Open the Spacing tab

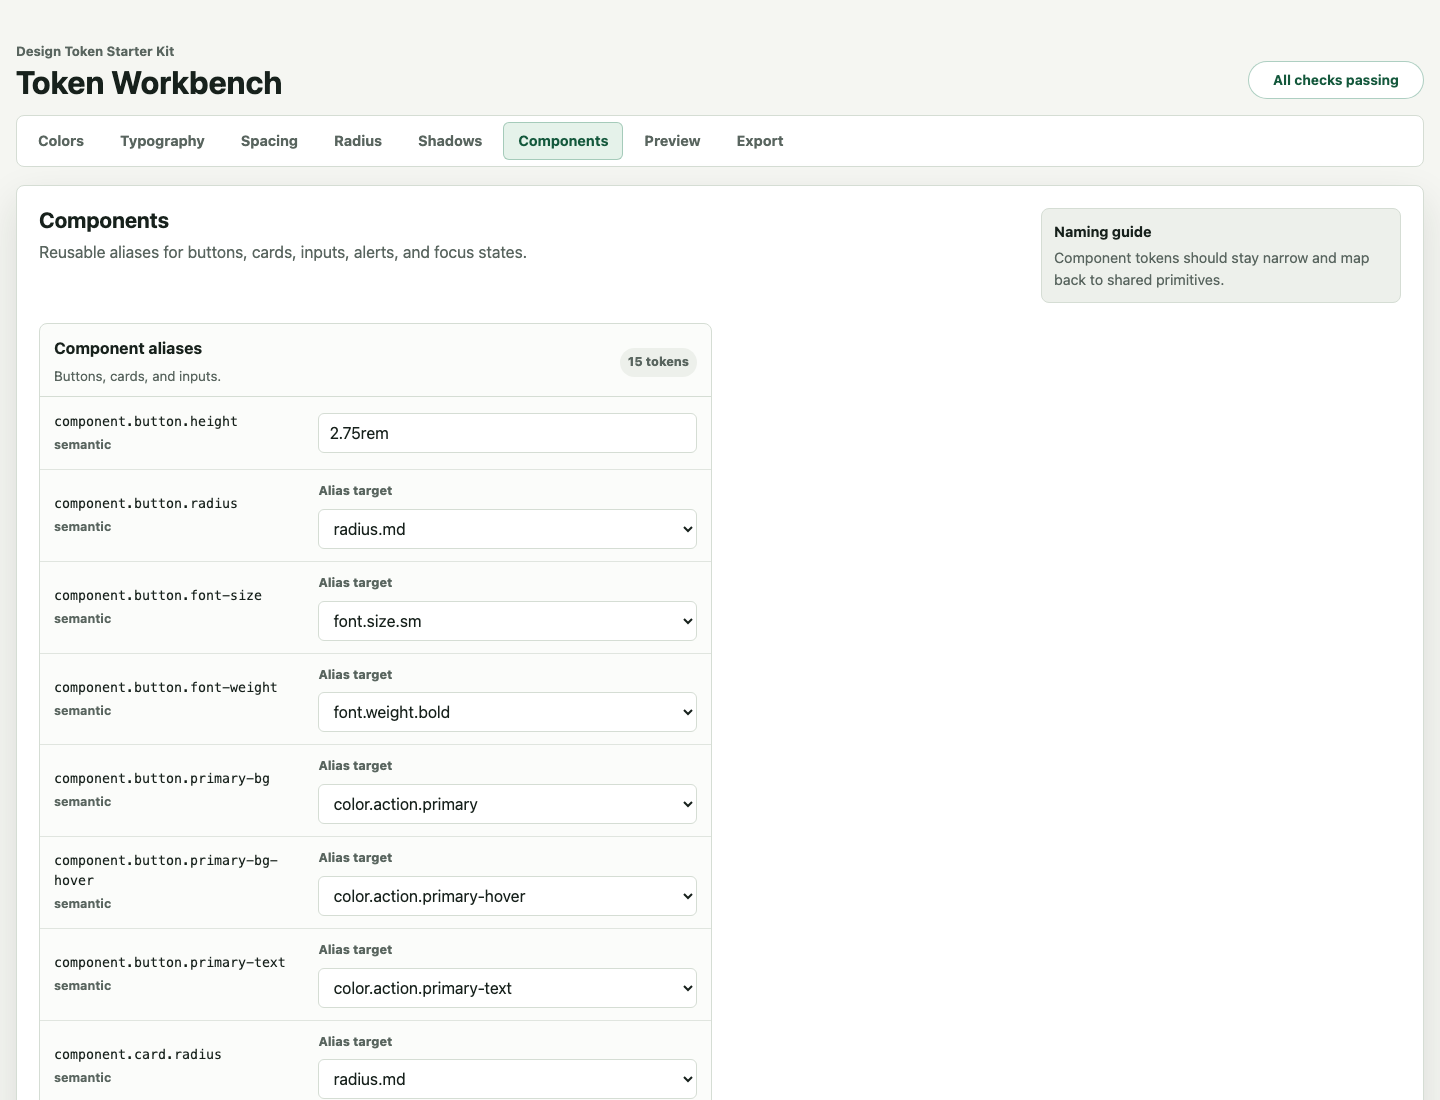[269, 141]
